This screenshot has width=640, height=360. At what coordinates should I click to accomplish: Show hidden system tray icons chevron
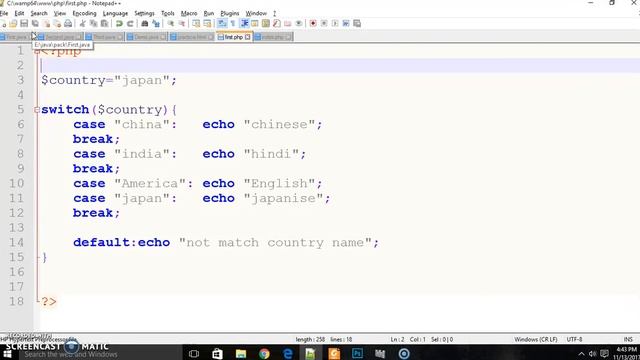581,354
